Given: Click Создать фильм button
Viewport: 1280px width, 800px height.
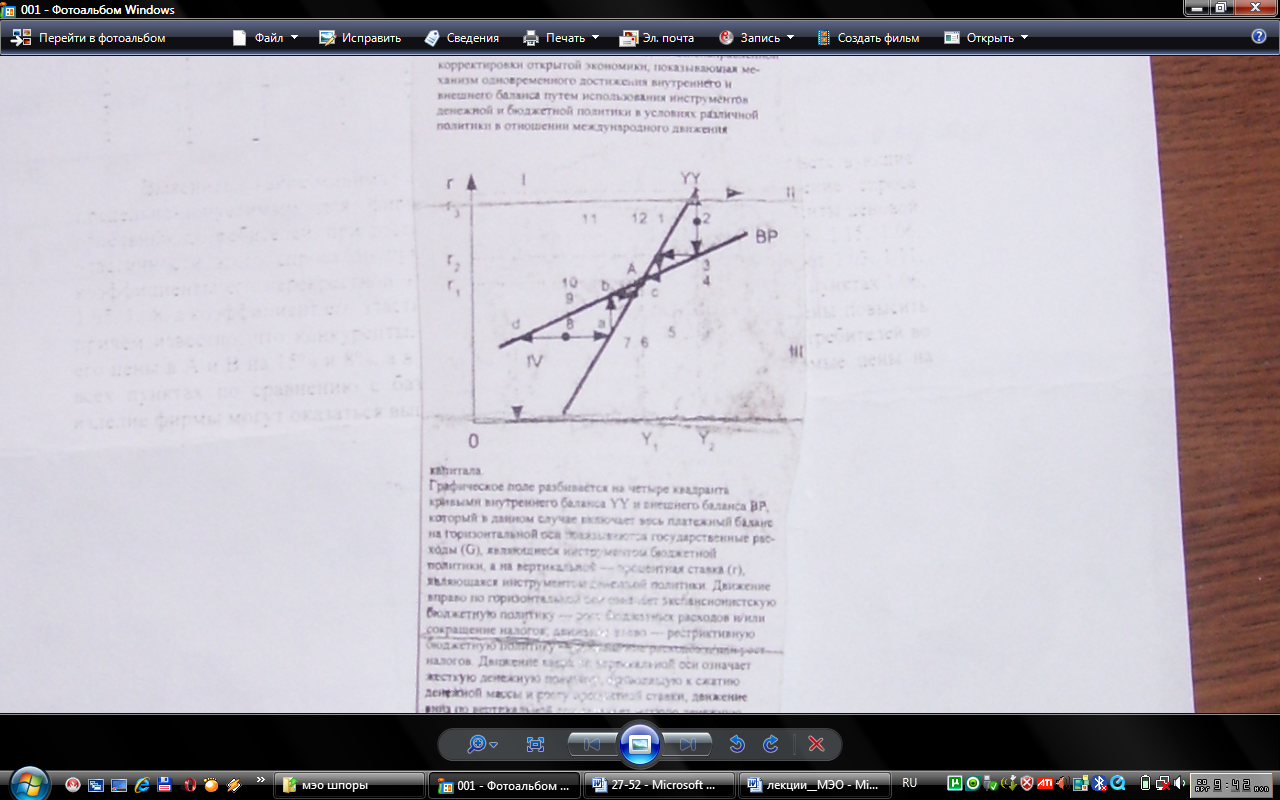Looking at the screenshot, I should 867,38.
